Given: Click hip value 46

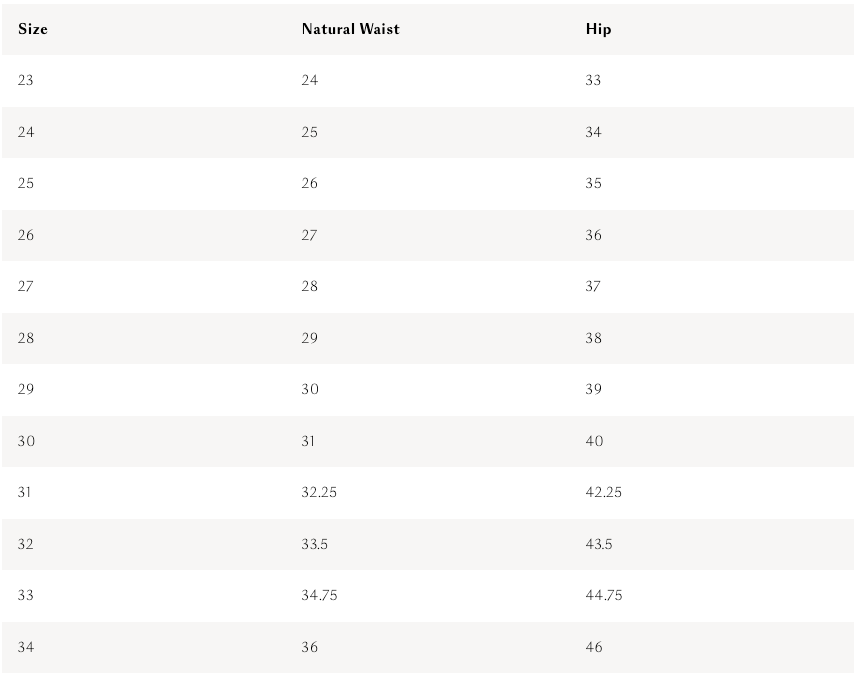Looking at the screenshot, I should coord(594,648).
